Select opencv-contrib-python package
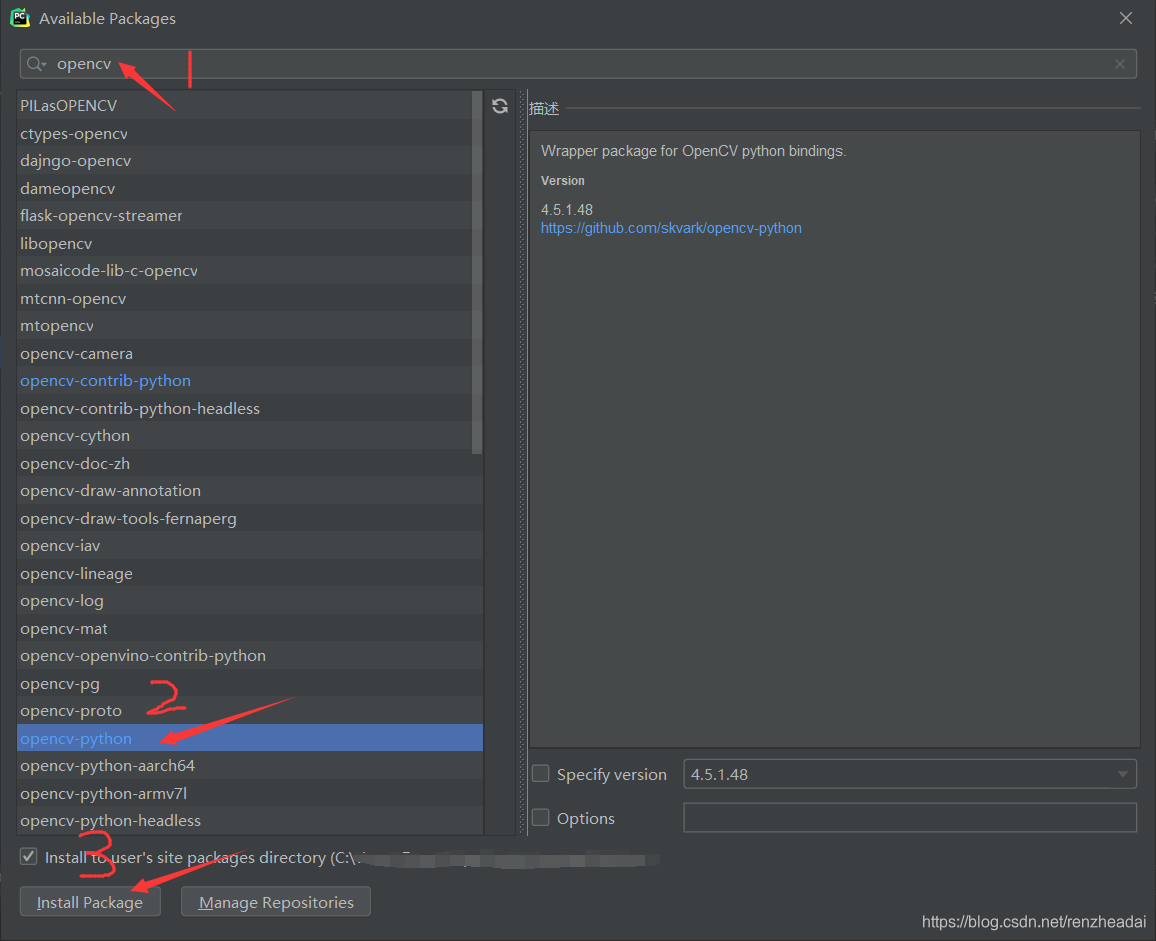 250,381
